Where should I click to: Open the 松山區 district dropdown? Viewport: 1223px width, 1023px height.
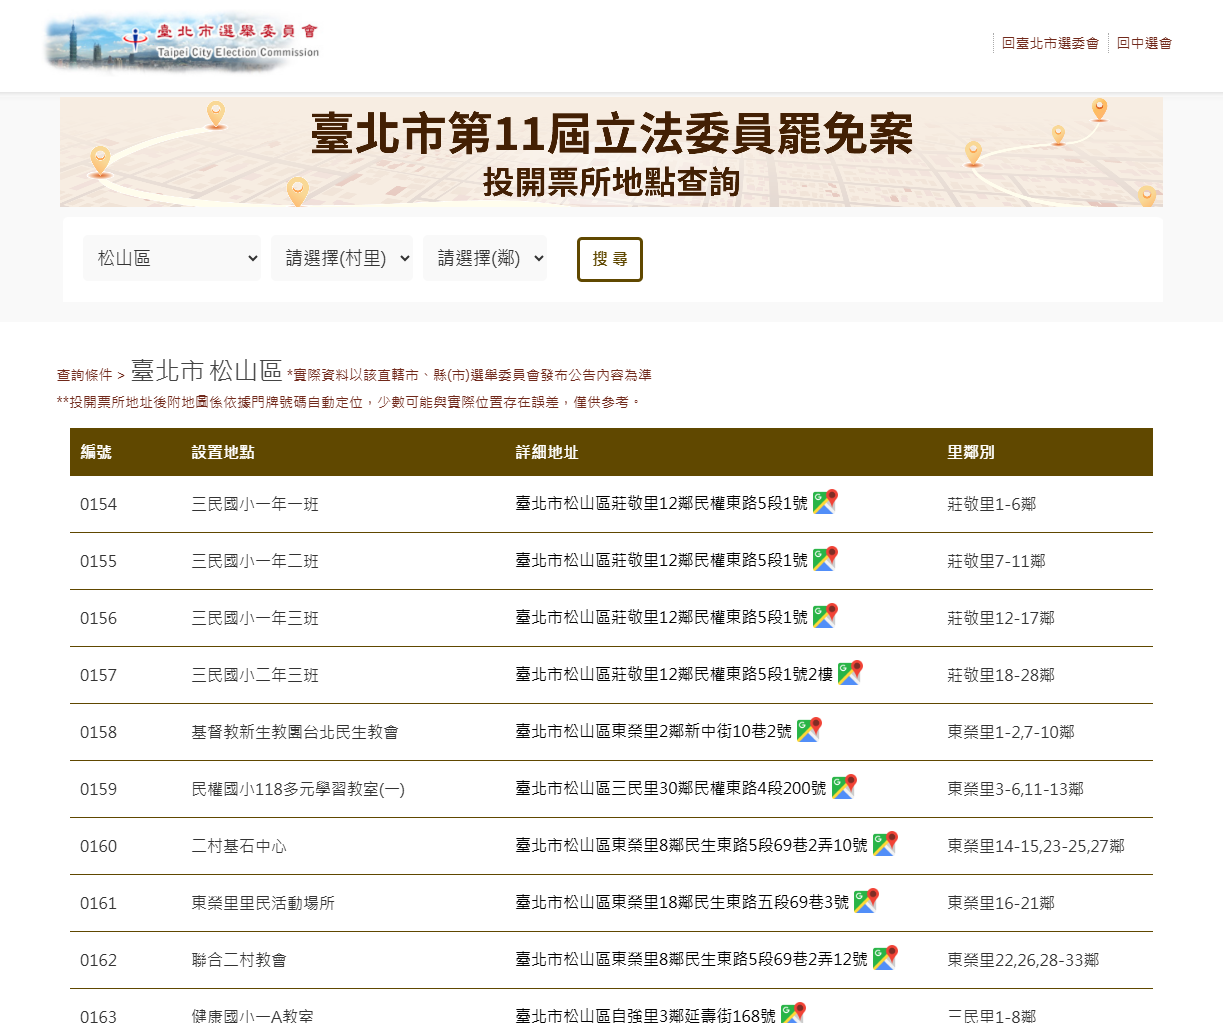coord(171,258)
